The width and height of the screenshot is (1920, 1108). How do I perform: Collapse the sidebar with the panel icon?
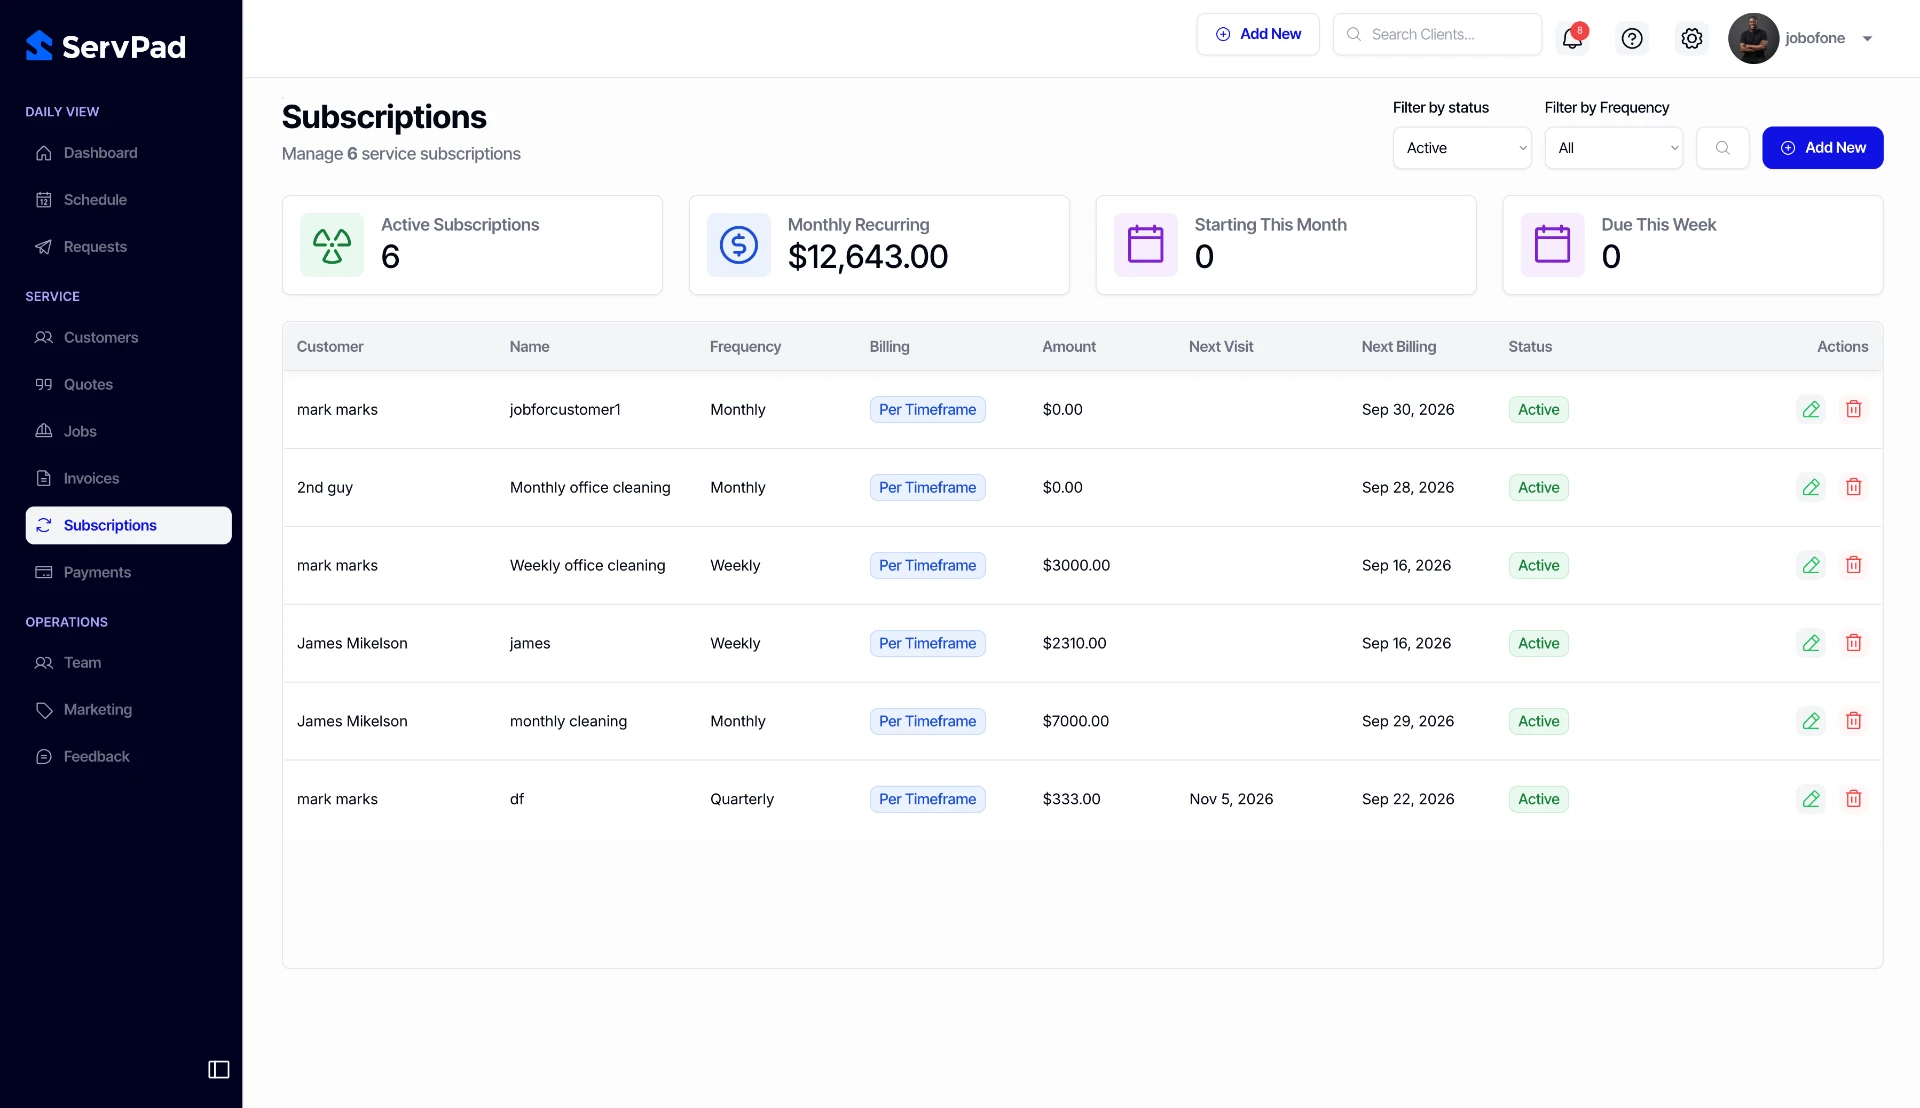pos(218,1070)
